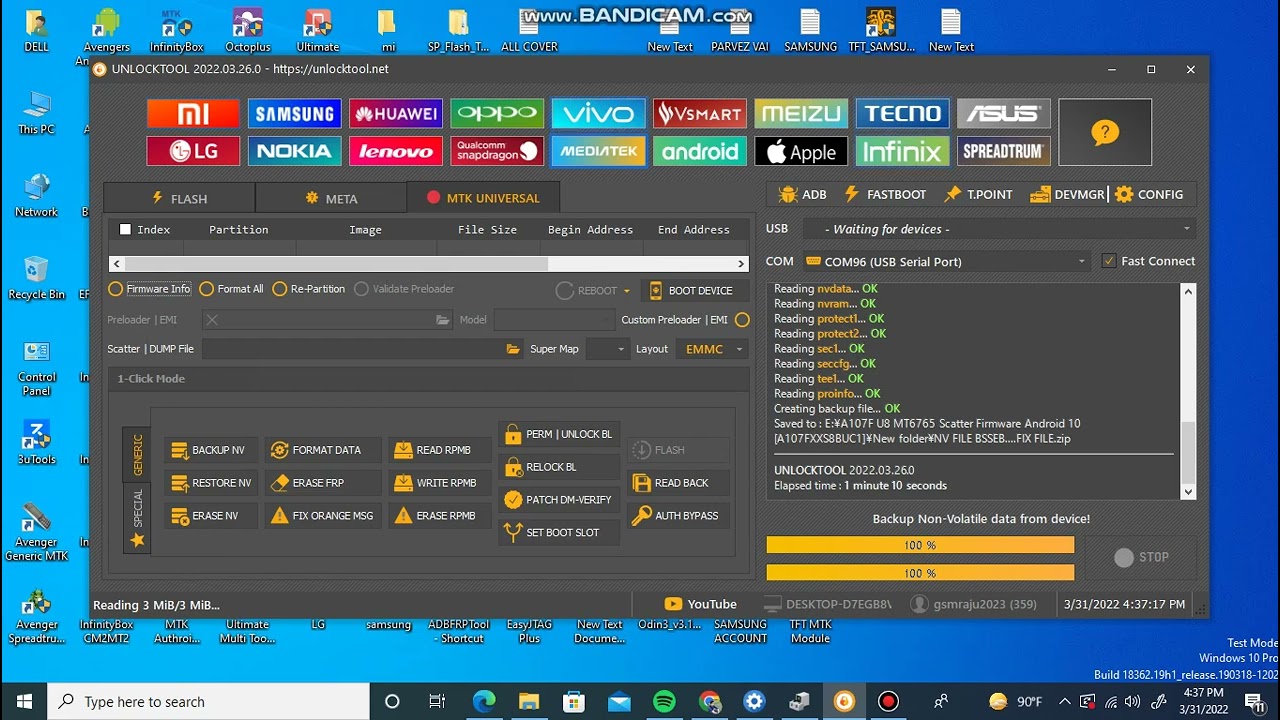Select the Qualcomm Snapdragon logo
This screenshot has height=720, width=1280.
(497, 151)
